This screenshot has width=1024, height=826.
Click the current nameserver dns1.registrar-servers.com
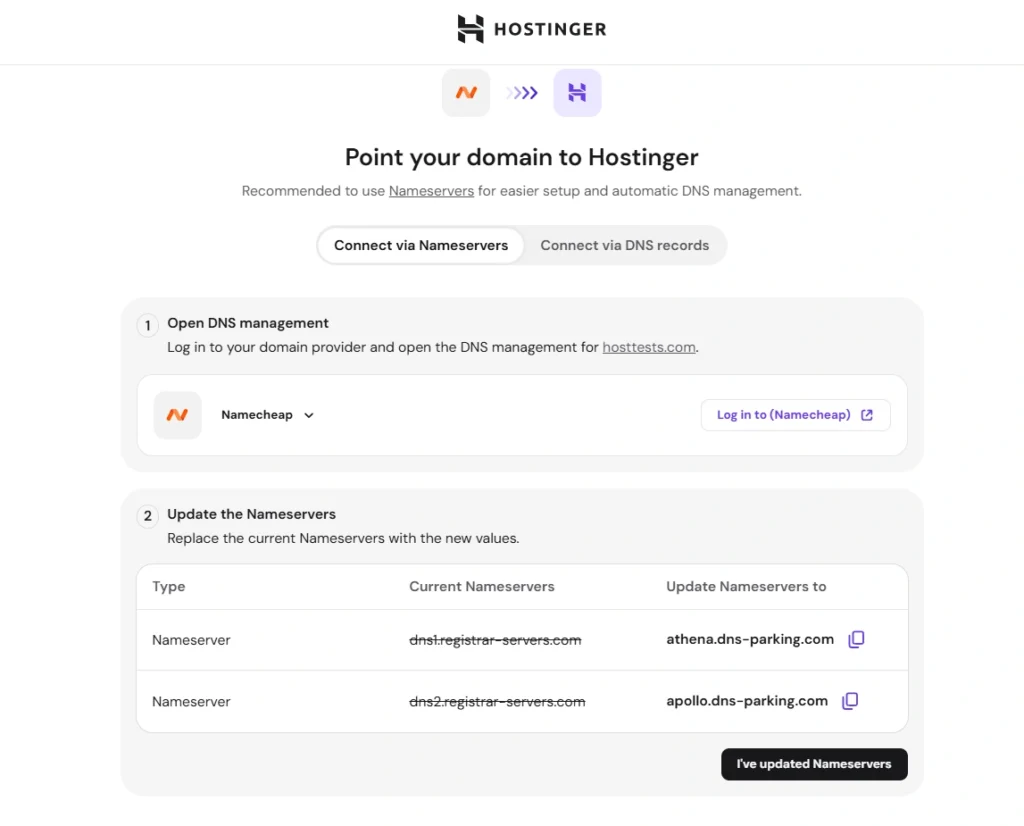(495, 640)
